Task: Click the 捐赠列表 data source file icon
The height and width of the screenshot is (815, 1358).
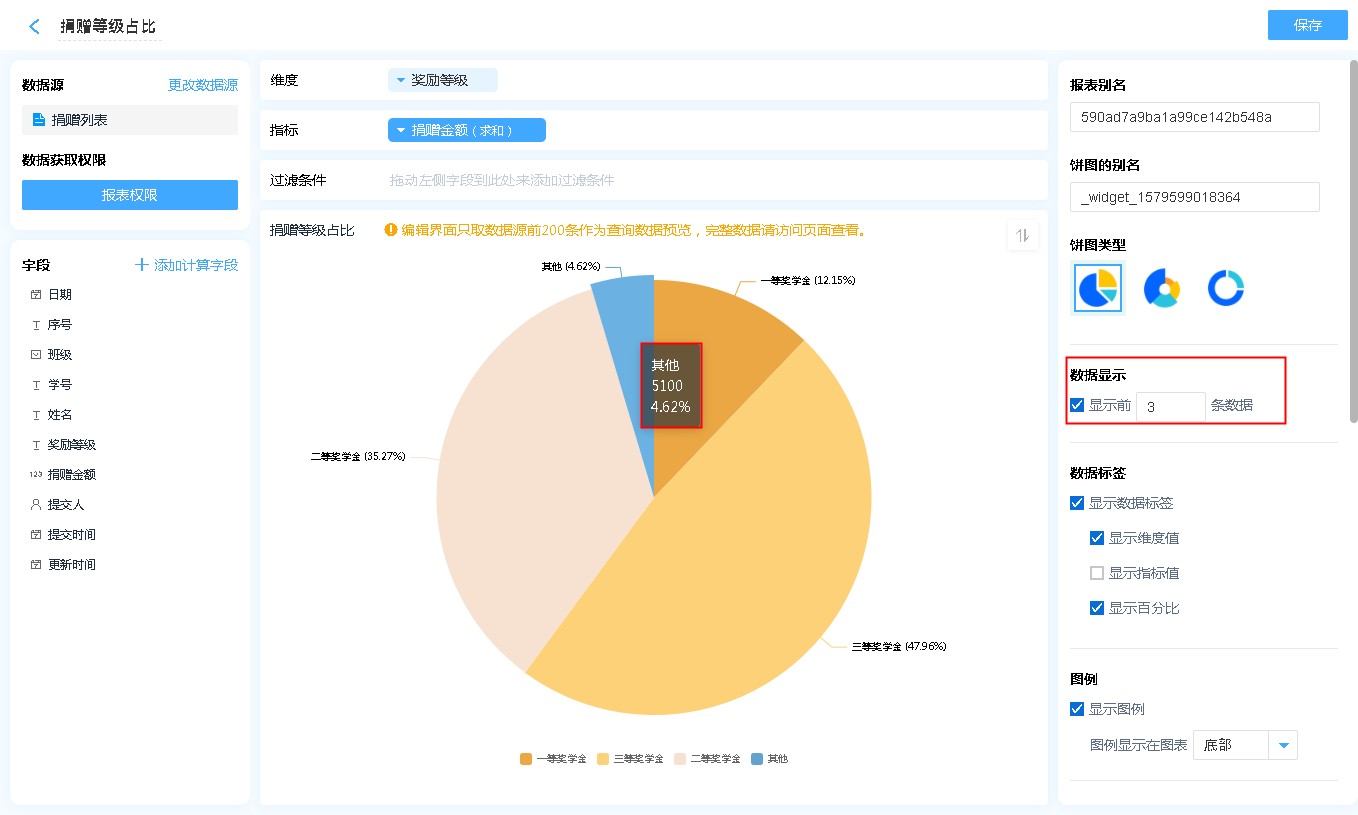Action: pos(39,120)
